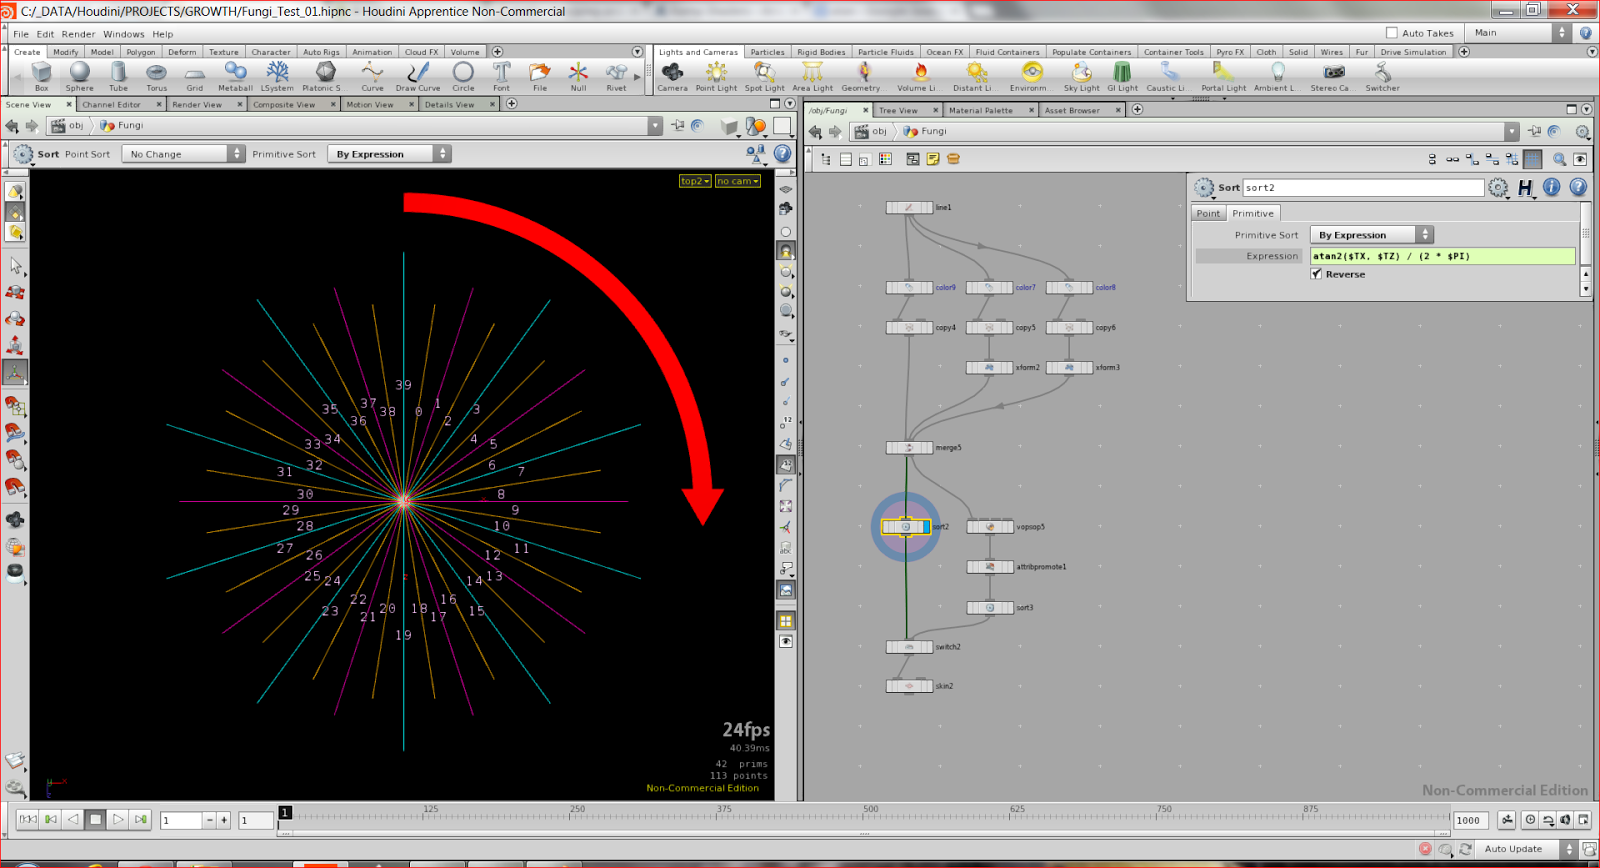Viewport: 1600px width, 868px height.
Task: Open Primitive Sort dropdown in parameter pane
Action: (x=1371, y=235)
